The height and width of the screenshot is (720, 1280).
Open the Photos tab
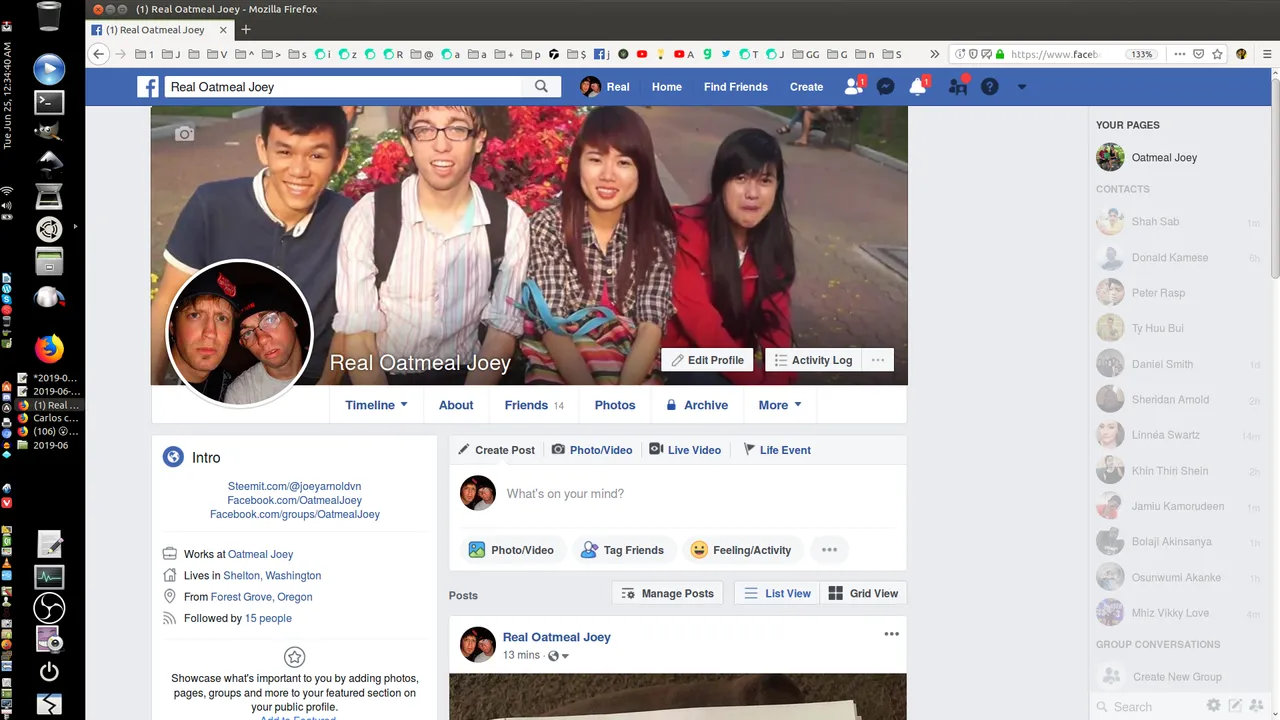tap(615, 405)
